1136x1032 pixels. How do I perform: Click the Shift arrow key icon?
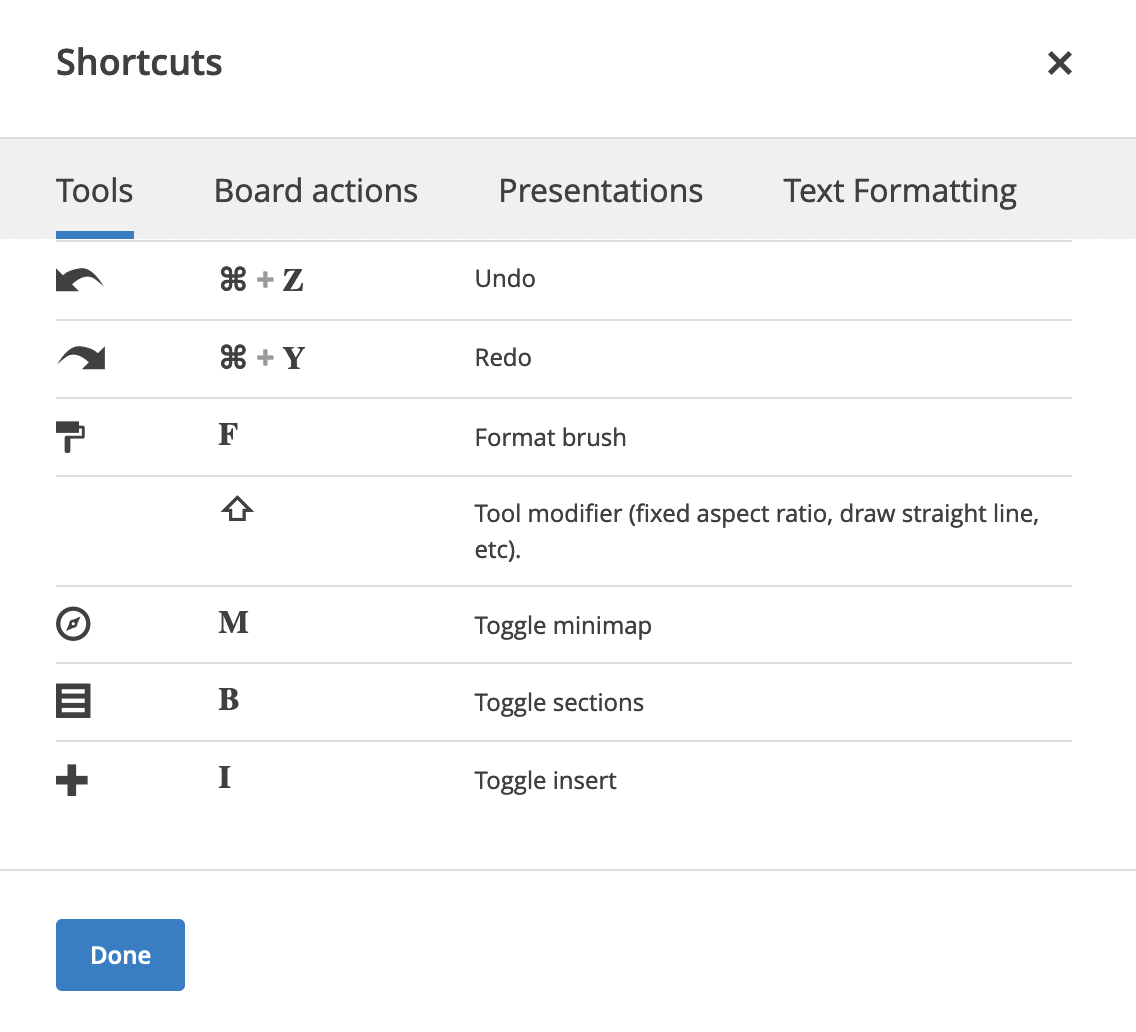click(x=237, y=509)
